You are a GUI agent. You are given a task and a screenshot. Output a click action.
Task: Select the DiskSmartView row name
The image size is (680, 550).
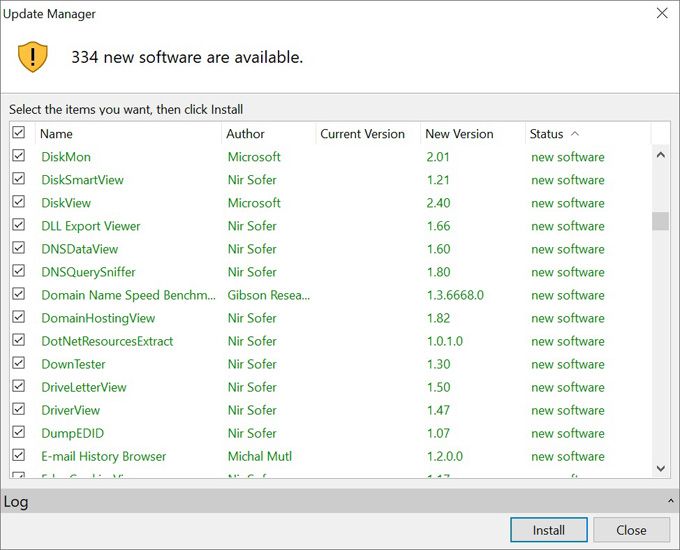click(x=82, y=180)
